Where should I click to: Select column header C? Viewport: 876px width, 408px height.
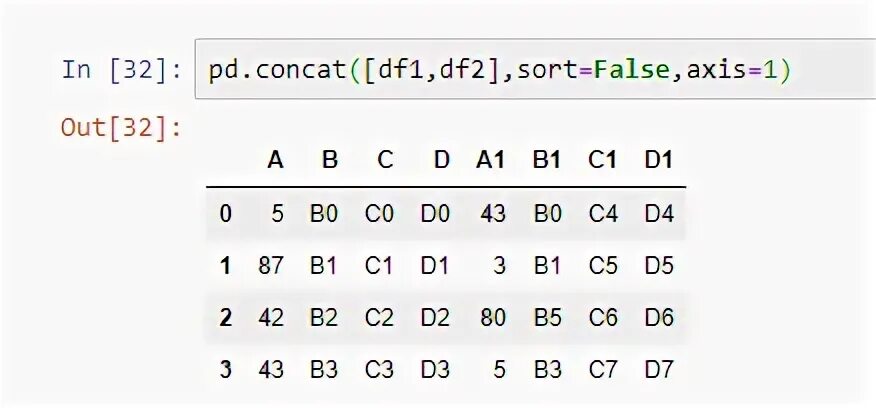(x=385, y=160)
